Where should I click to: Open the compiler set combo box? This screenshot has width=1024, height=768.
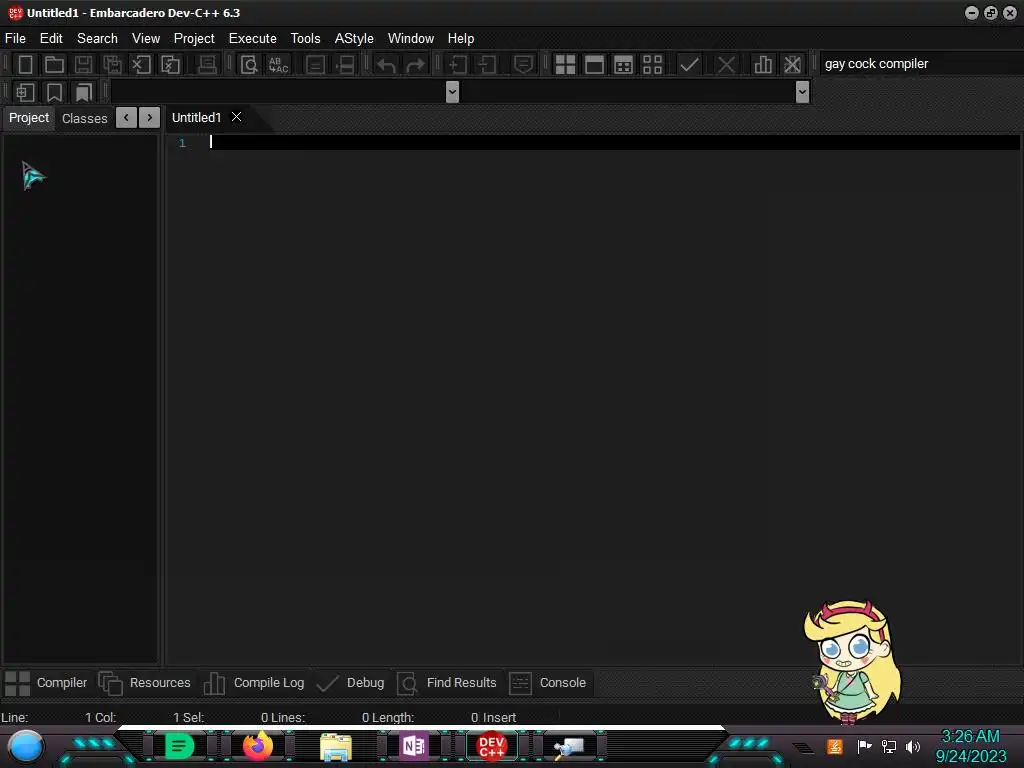coord(921,64)
